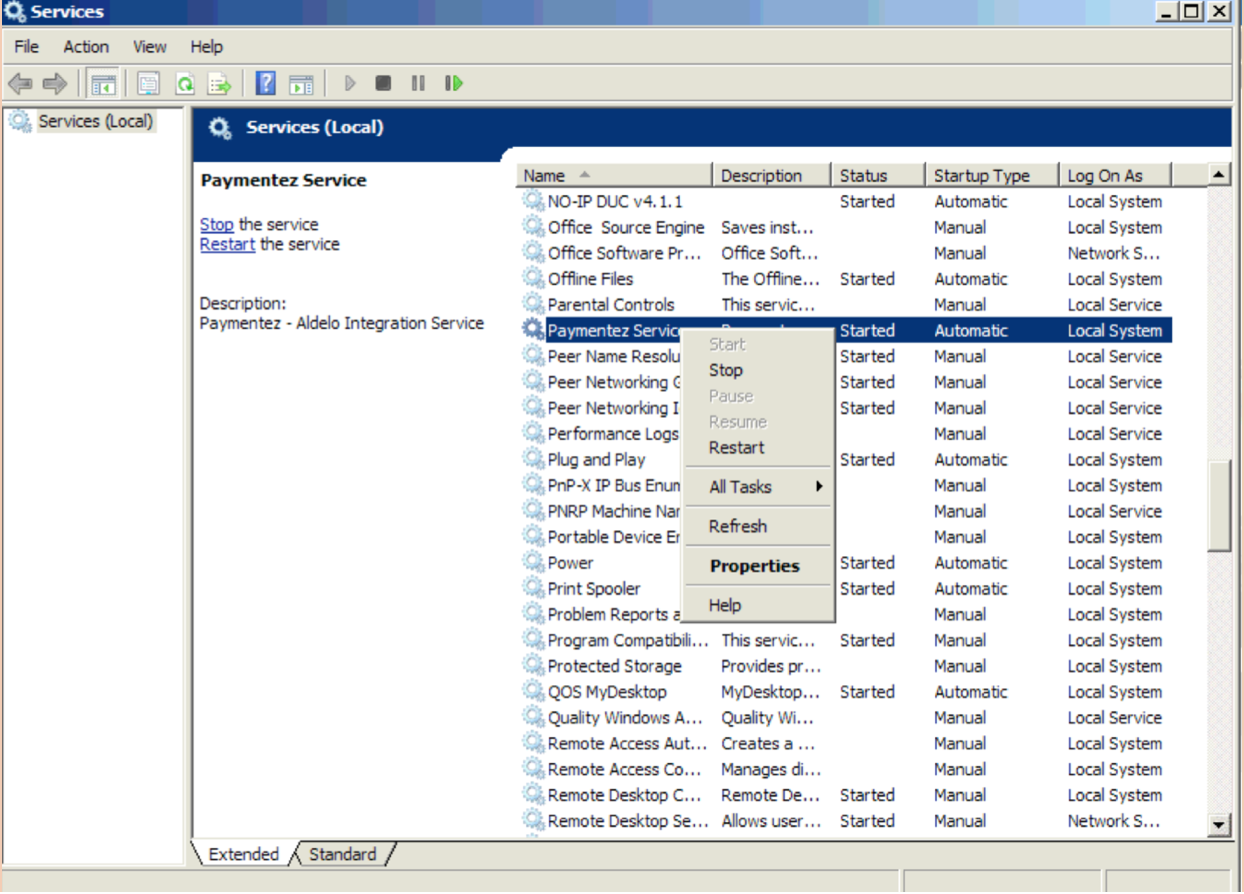The height and width of the screenshot is (894, 1244).
Task: Click the Start Service play toolbar icon
Action: pos(350,84)
